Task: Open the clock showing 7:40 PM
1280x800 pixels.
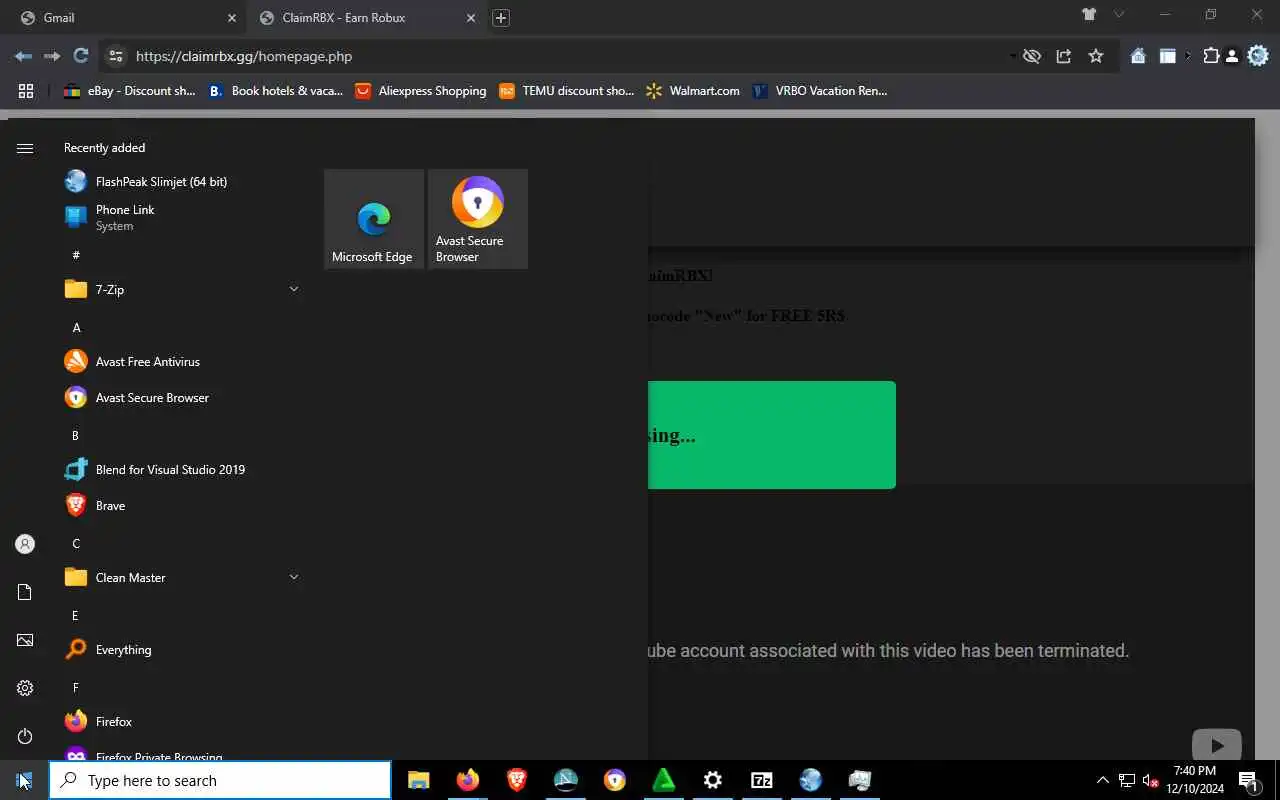Action: (x=1195, y=780)
